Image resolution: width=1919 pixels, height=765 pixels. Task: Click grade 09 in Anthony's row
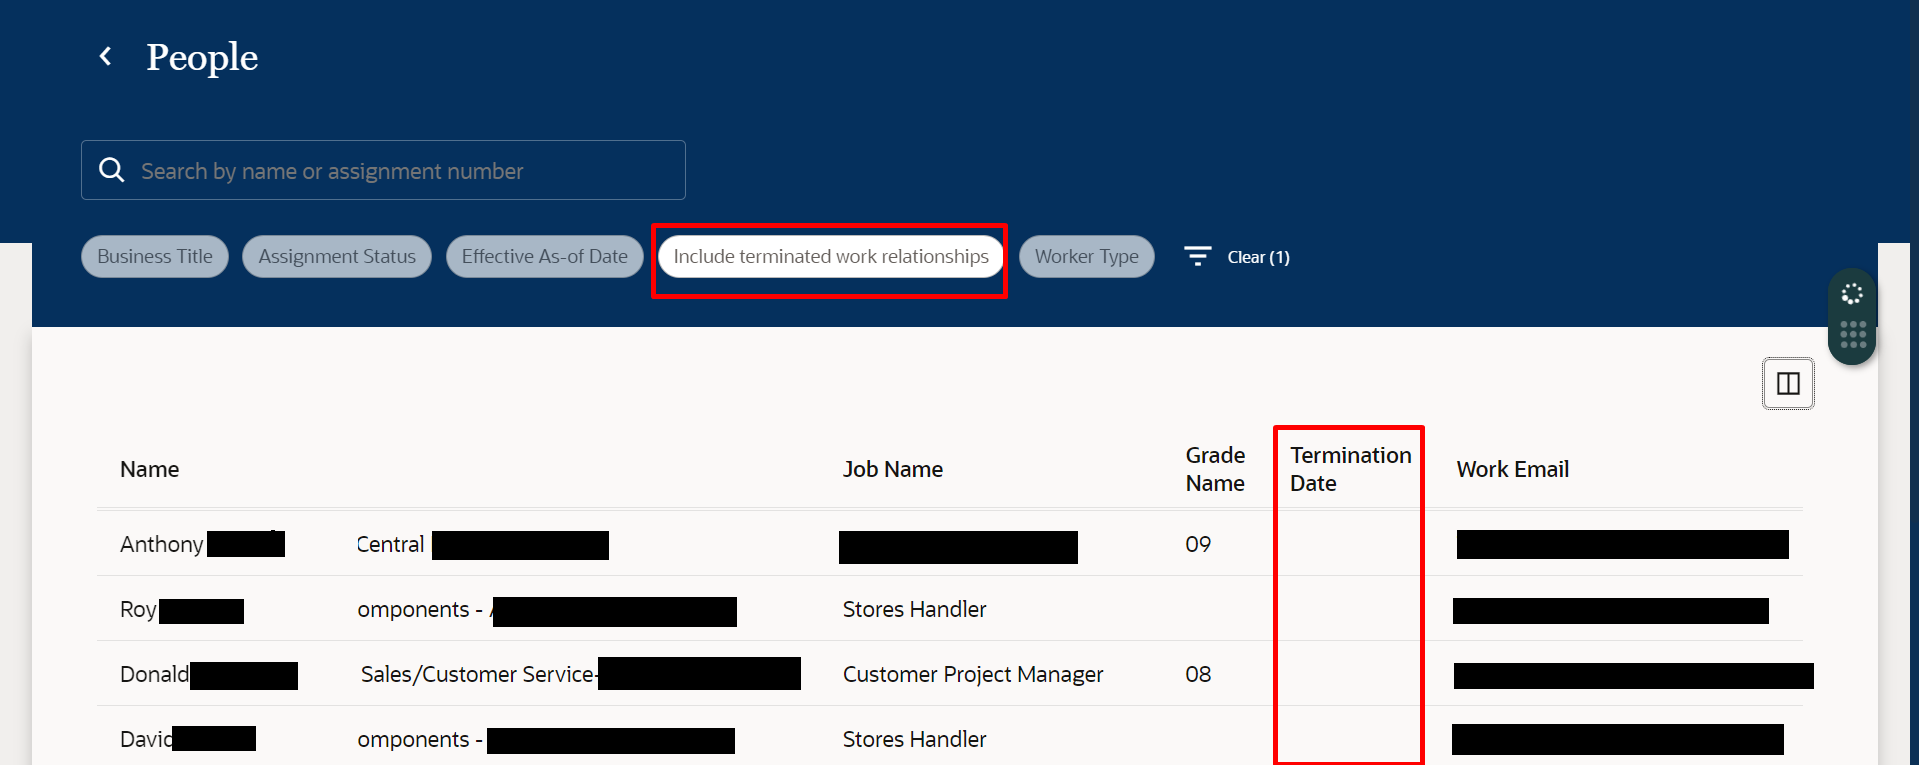click(1198, 544)
